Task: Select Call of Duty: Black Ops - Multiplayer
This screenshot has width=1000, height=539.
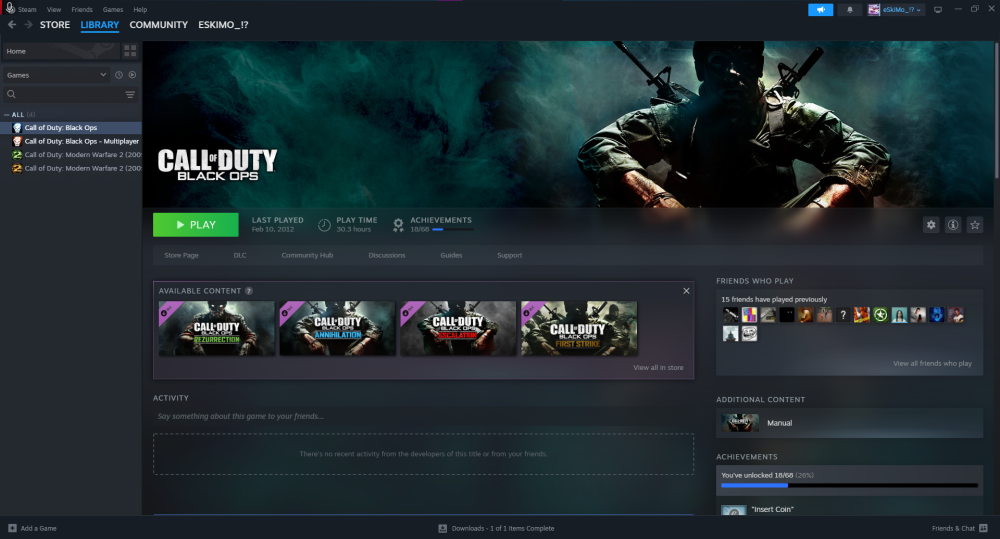Action: (80, 141)
